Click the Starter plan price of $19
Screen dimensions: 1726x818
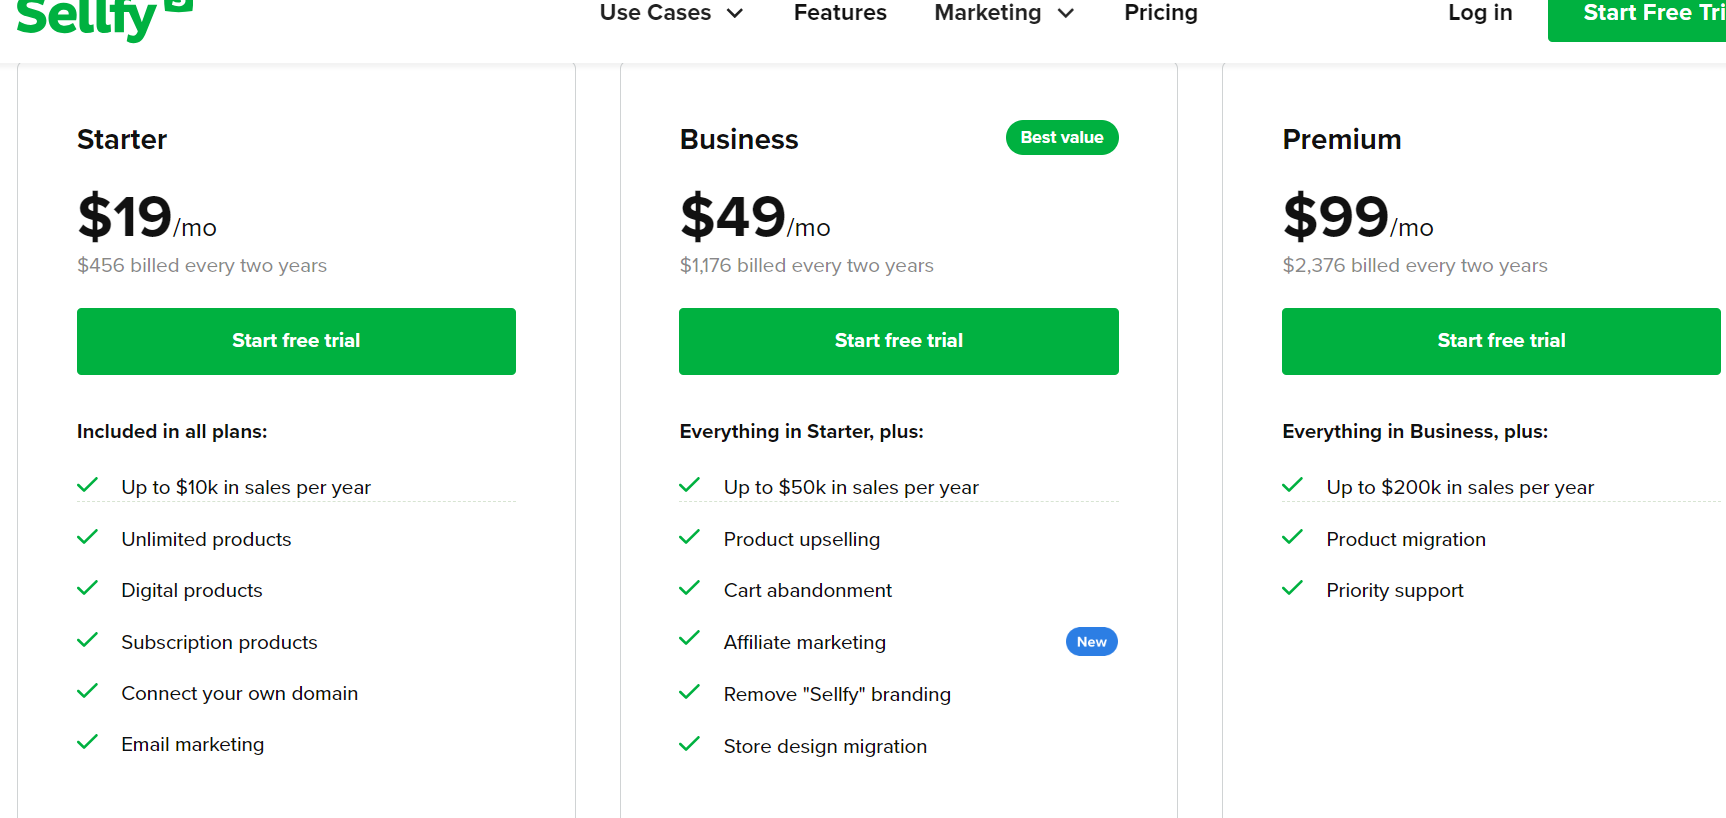tap(124, 215)
